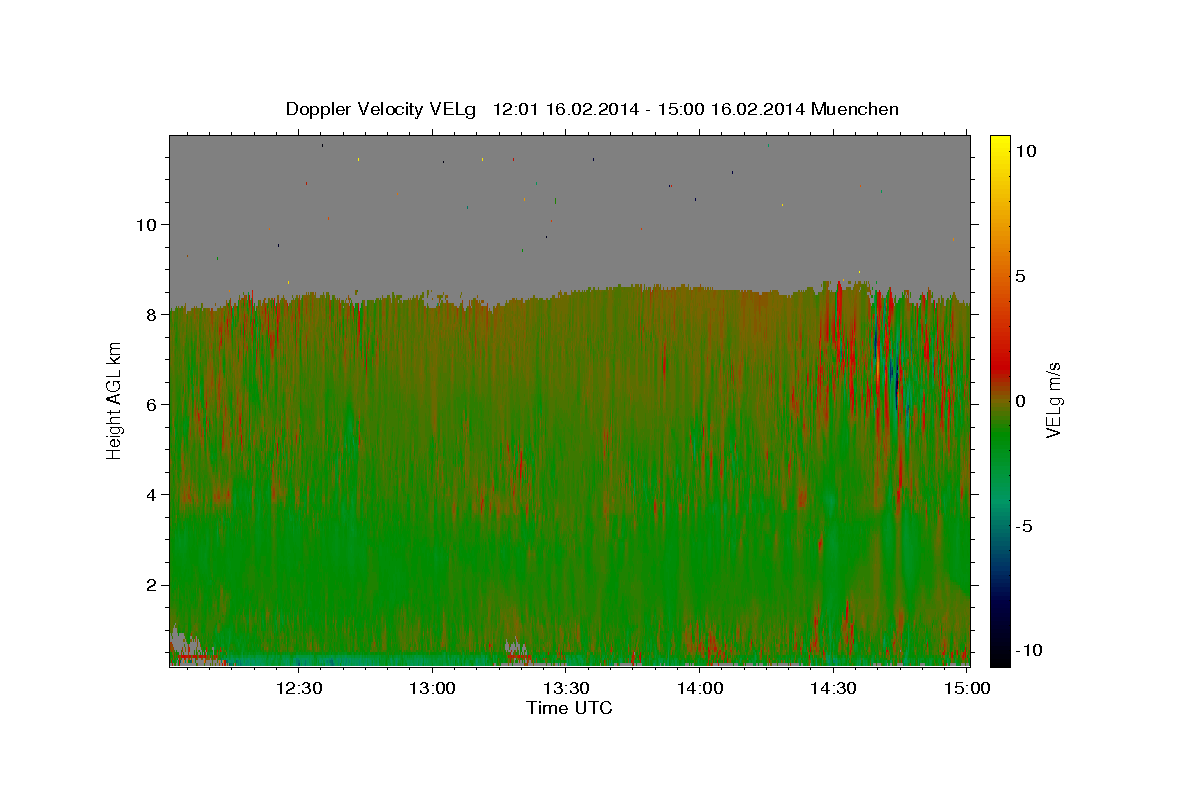The height and width of the screenshot is (800, 1200).
Task: Click the height axis label 8
Action: pyautogui.click(x=150, y=314)
